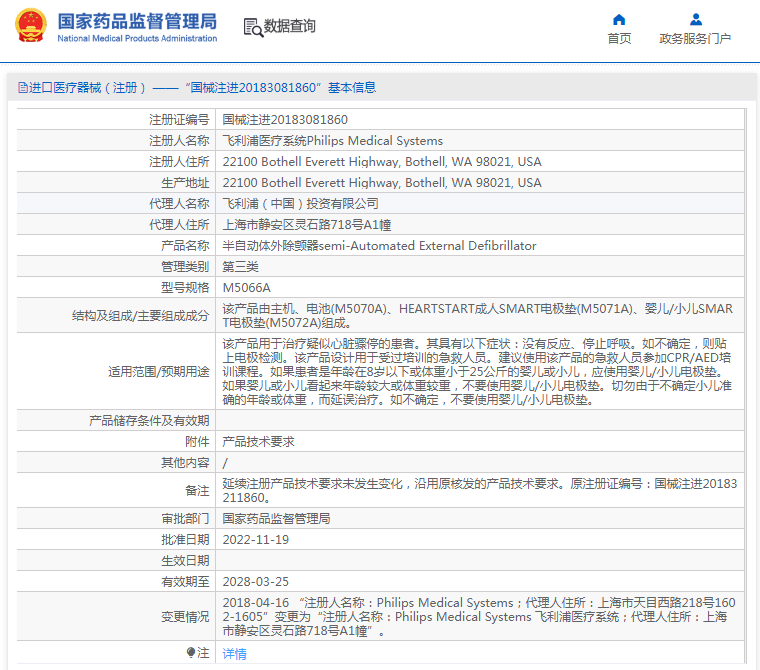The height and width of the screenshot is (670, 760).
Task: Click the 备注 remark text
Action: click(x=479, y=491)
